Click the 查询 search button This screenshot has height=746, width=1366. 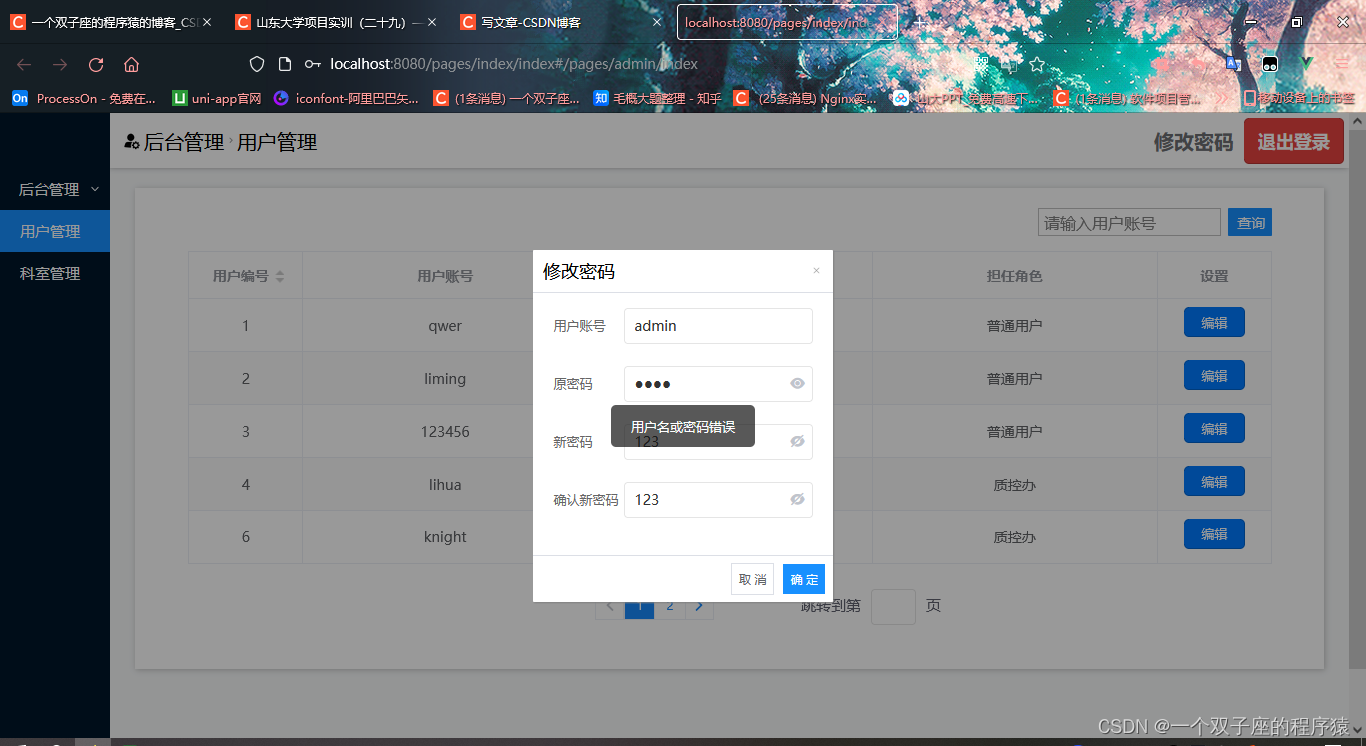1250,223
